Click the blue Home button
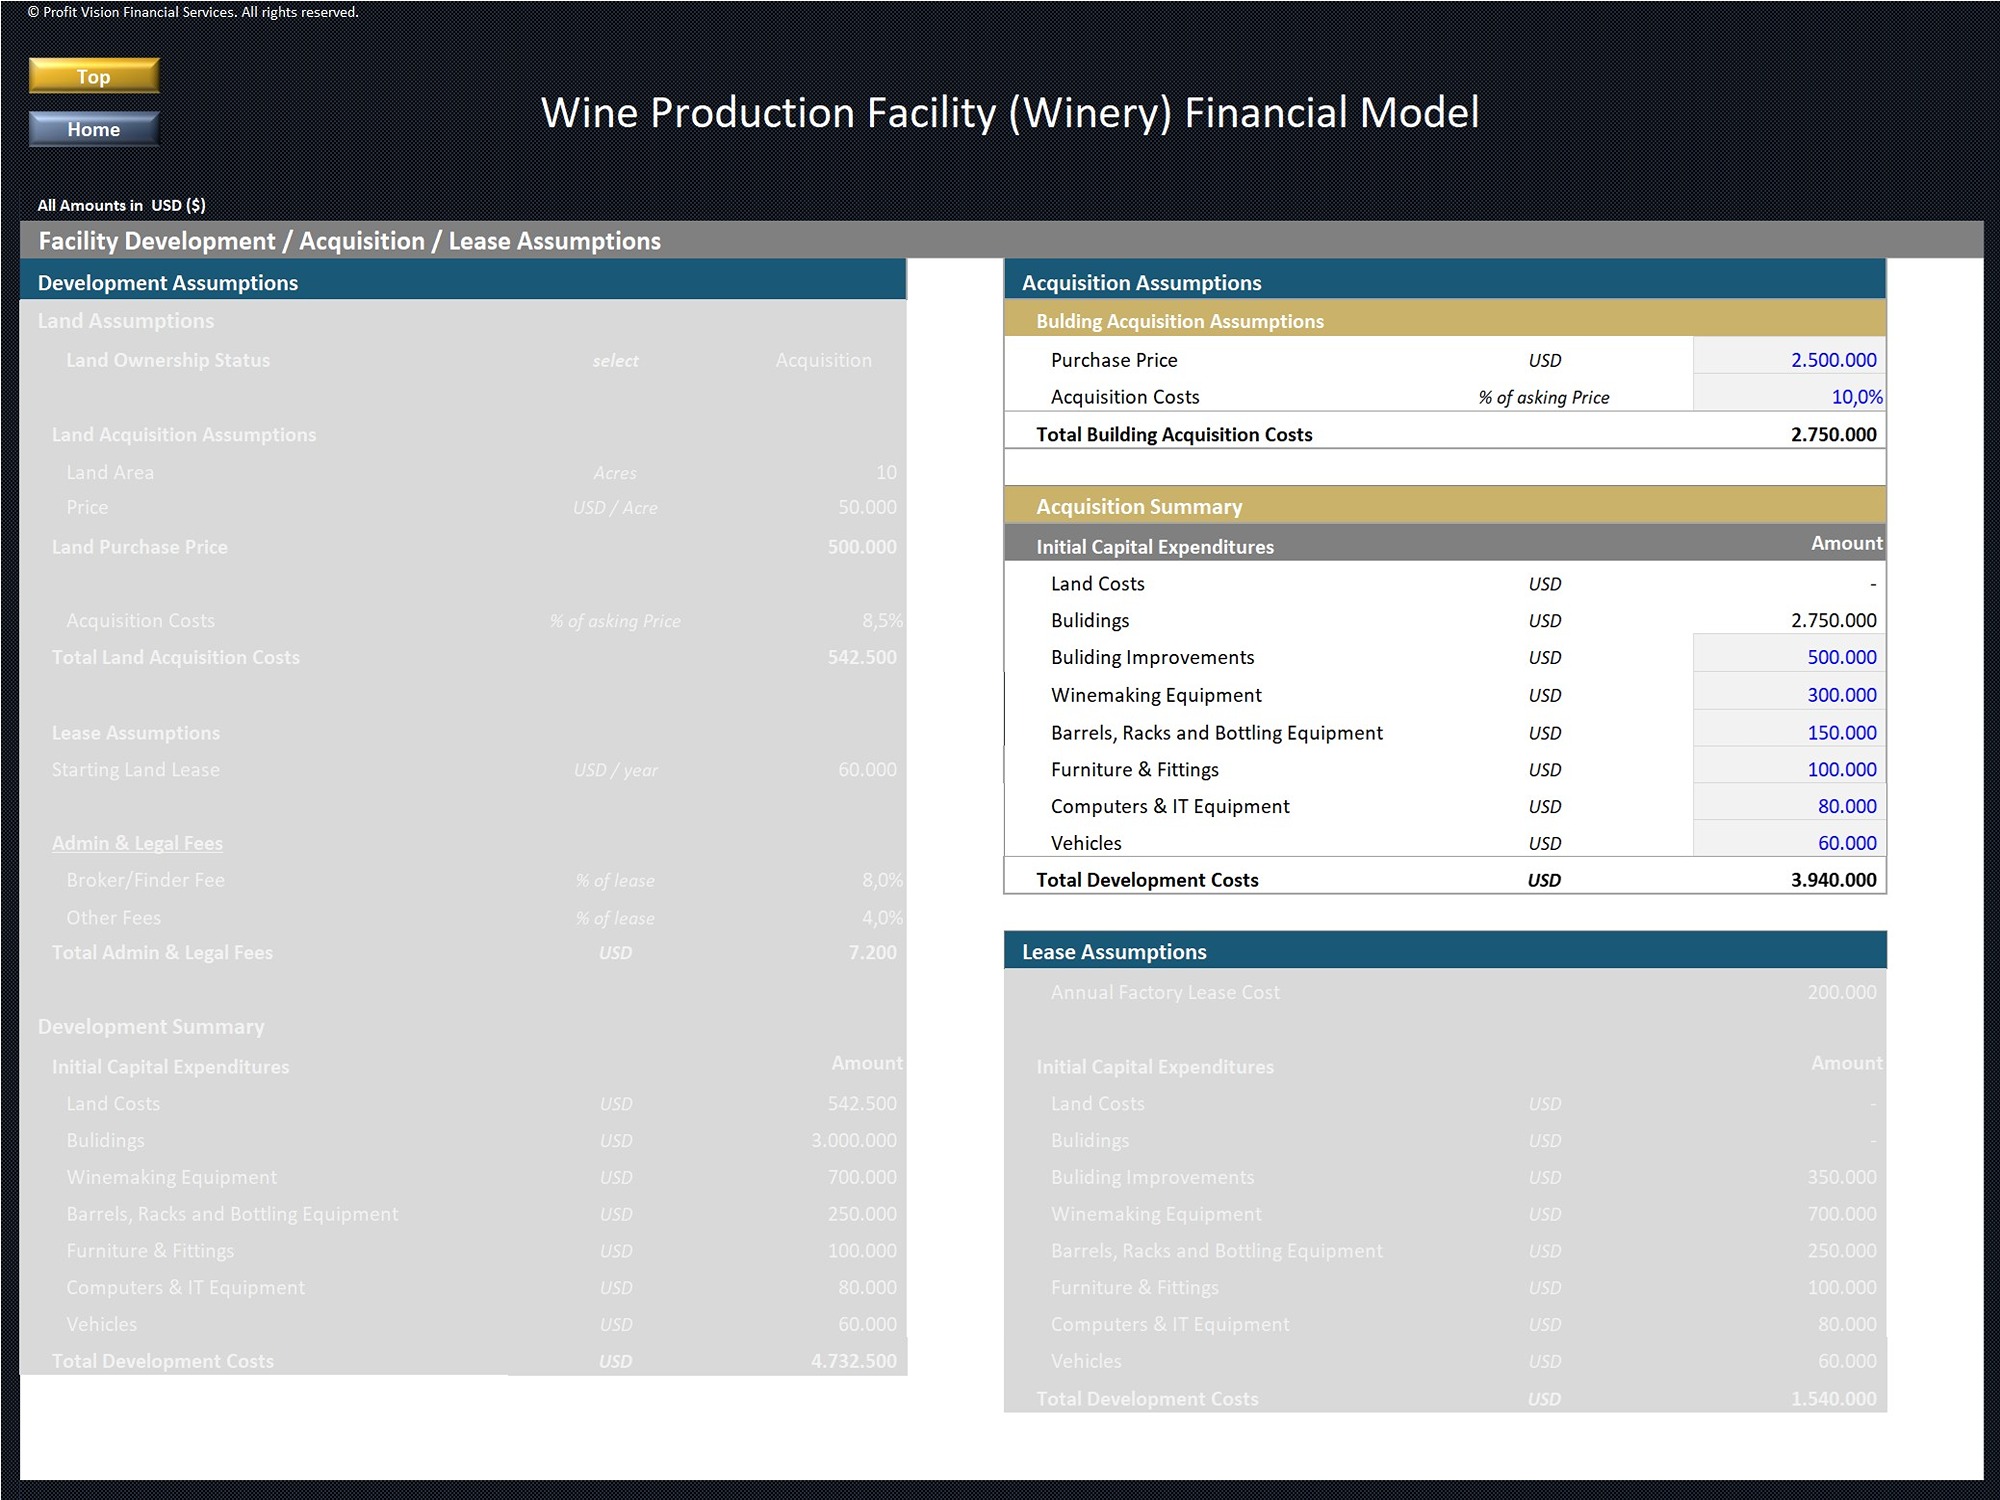This screenshot has height=1500, width=2000. [94, 129]
